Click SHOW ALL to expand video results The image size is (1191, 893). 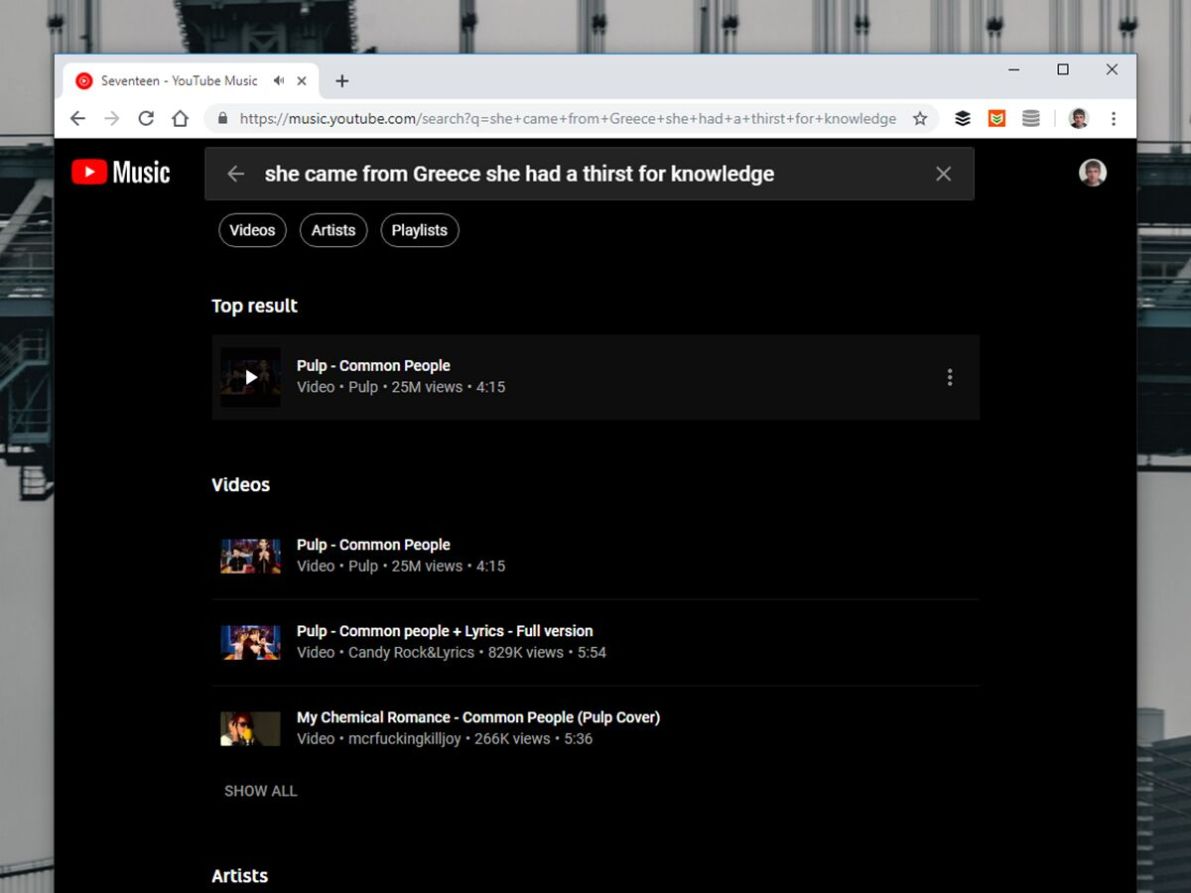click(x=260, y=790)
